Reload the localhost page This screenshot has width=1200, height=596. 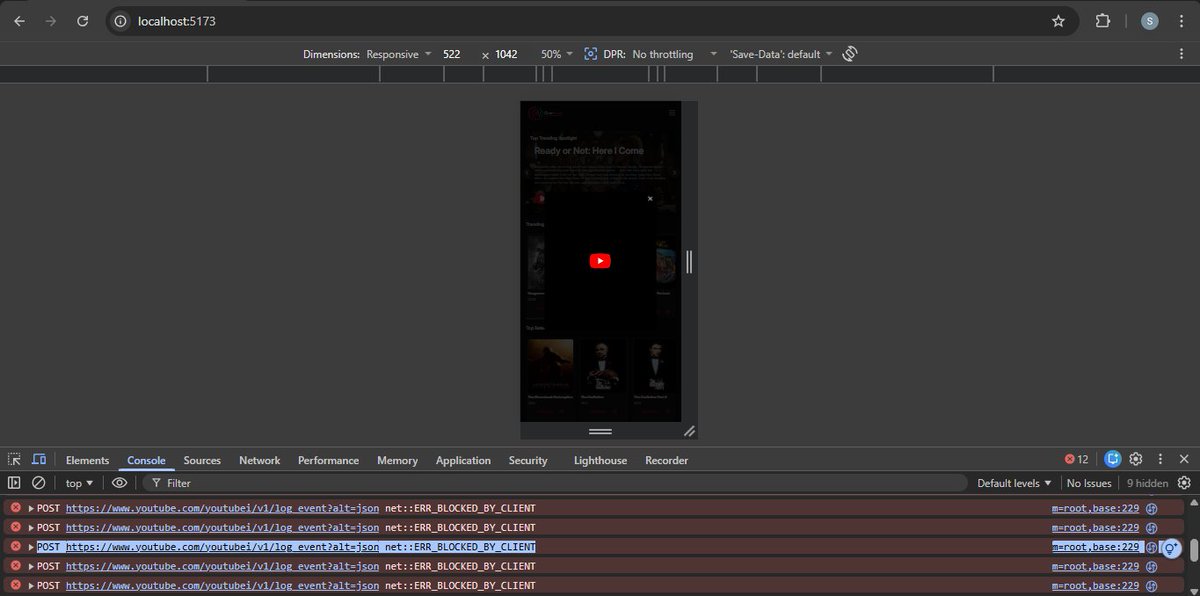[x=83, y=21]
